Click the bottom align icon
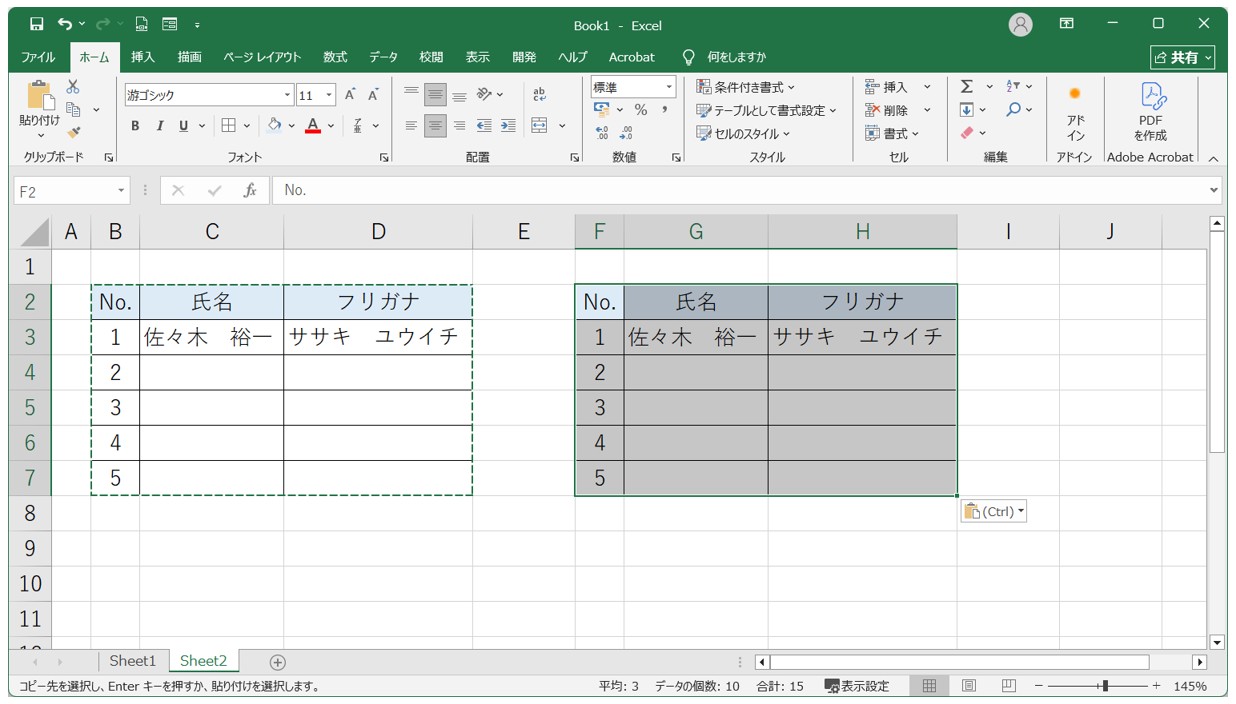The image size is (1236, 704). 459,95
